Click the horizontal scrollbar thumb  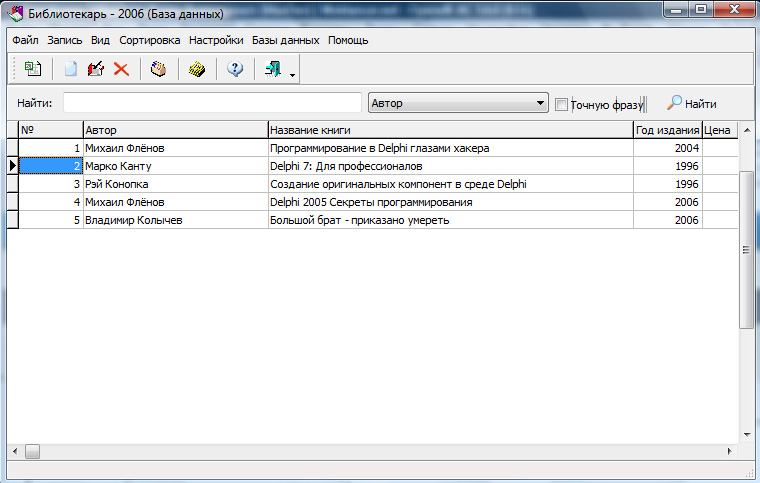point(32,452)
